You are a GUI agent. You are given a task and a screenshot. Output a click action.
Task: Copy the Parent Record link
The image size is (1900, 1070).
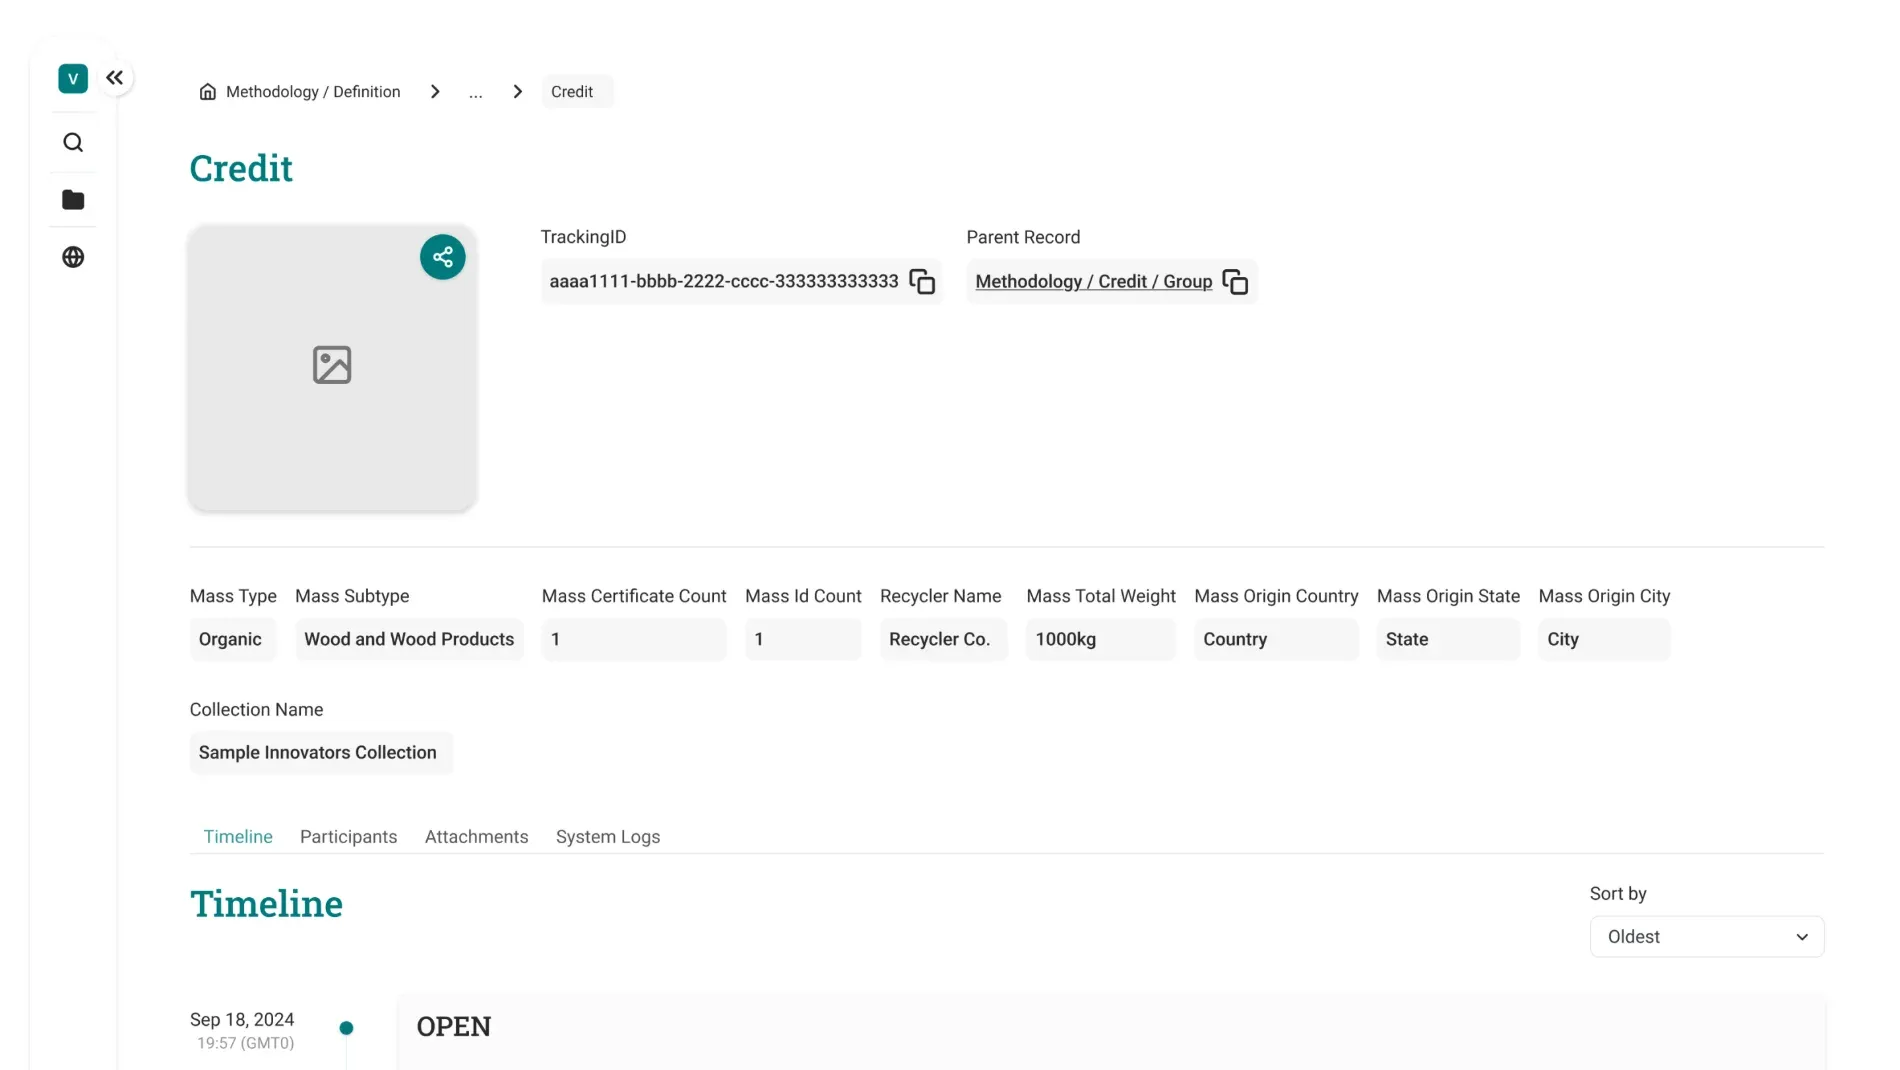coord(1235,282)
